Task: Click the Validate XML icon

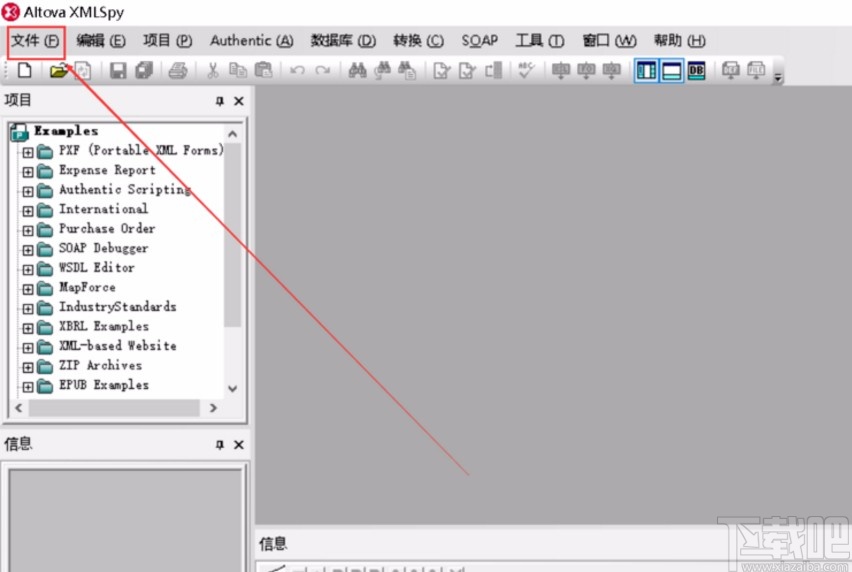Action: click(467, 70)
